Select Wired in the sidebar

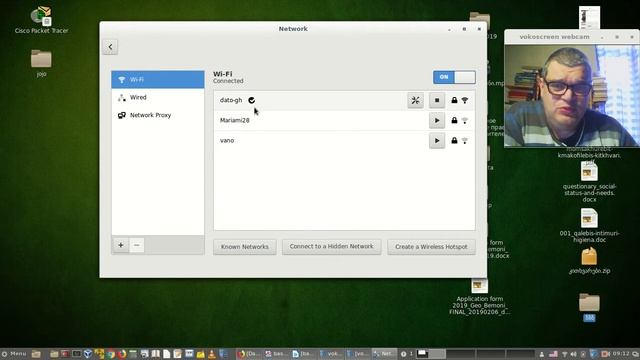(x=158, y=98)
